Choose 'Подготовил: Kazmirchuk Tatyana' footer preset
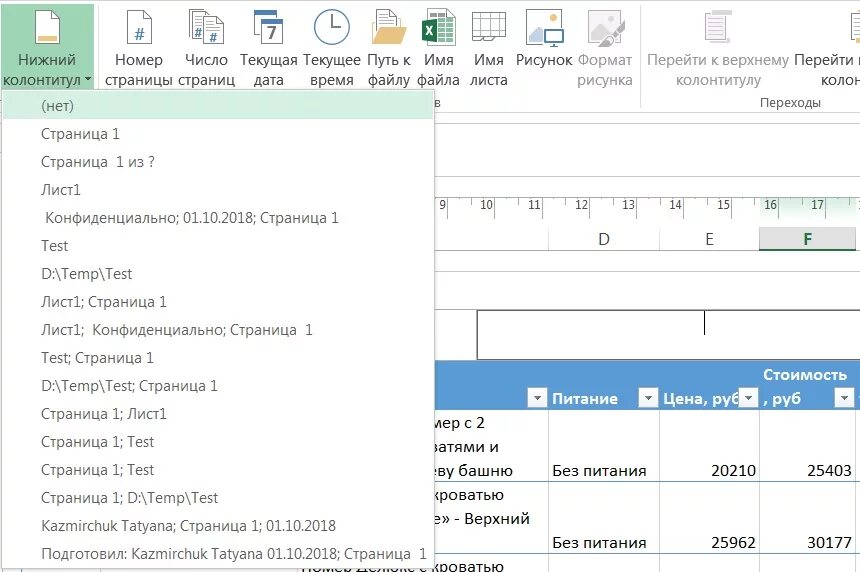The width and height of the screenshot is (860, 572). [218, 553]
